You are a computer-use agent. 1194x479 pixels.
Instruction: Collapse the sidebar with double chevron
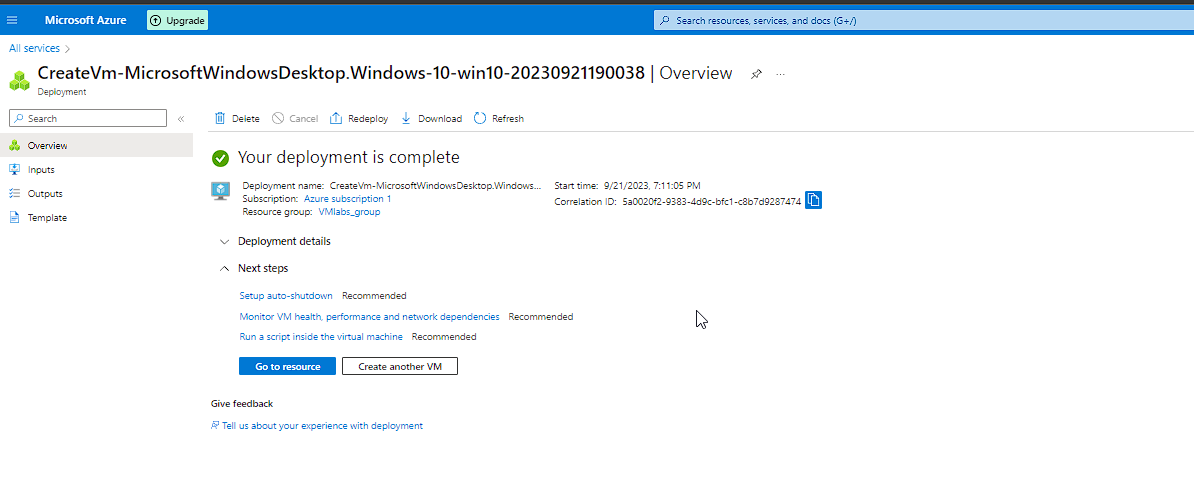pyautogui.click(x=181, y=119)
